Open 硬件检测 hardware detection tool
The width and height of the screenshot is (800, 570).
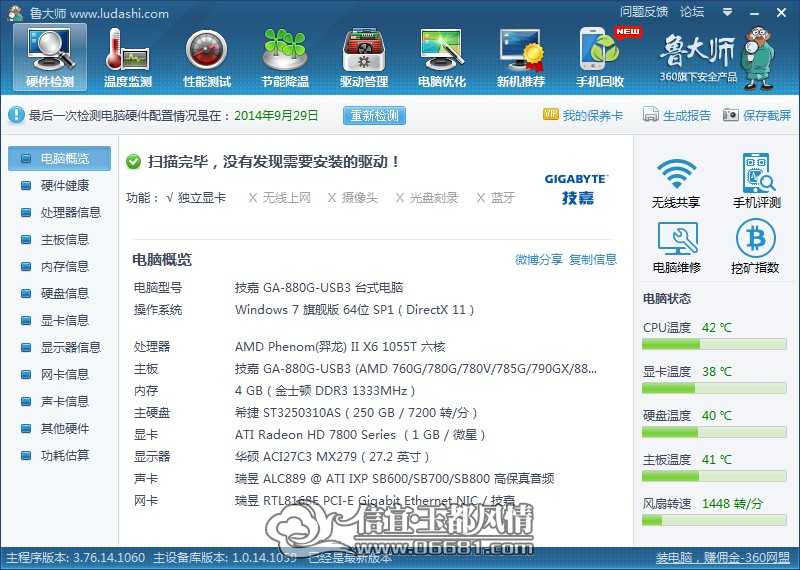tap(49, 57)
